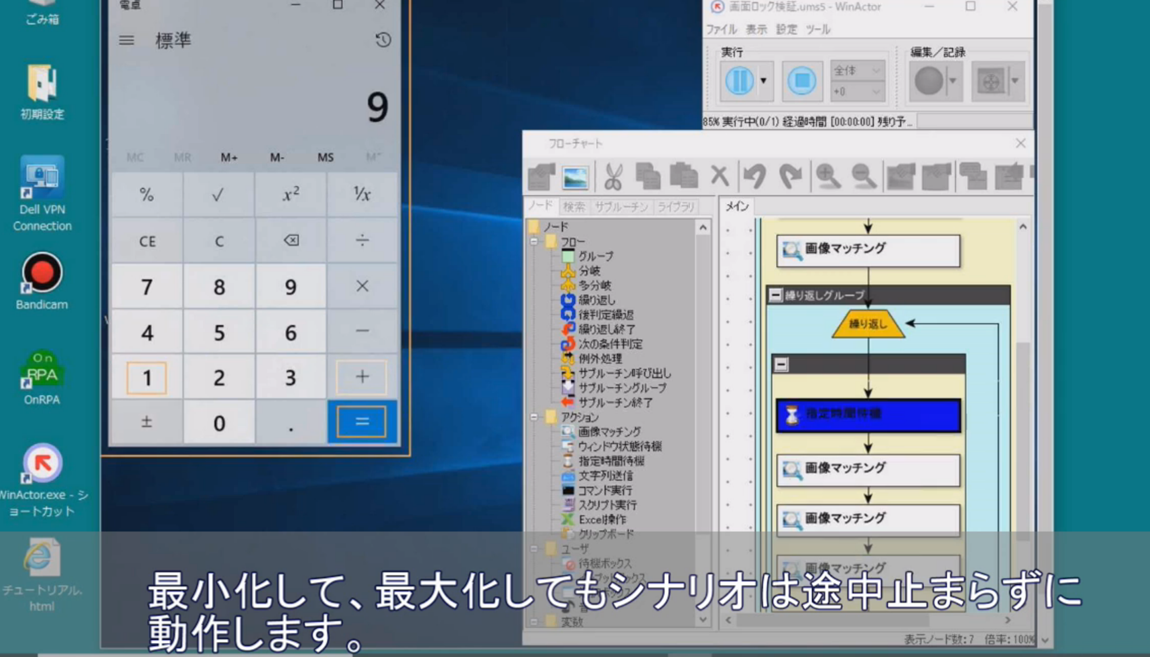The width and height of the screenshot is (1150, 657).
Task: Click the calculator divide key
Action: (x=362, y=241)
